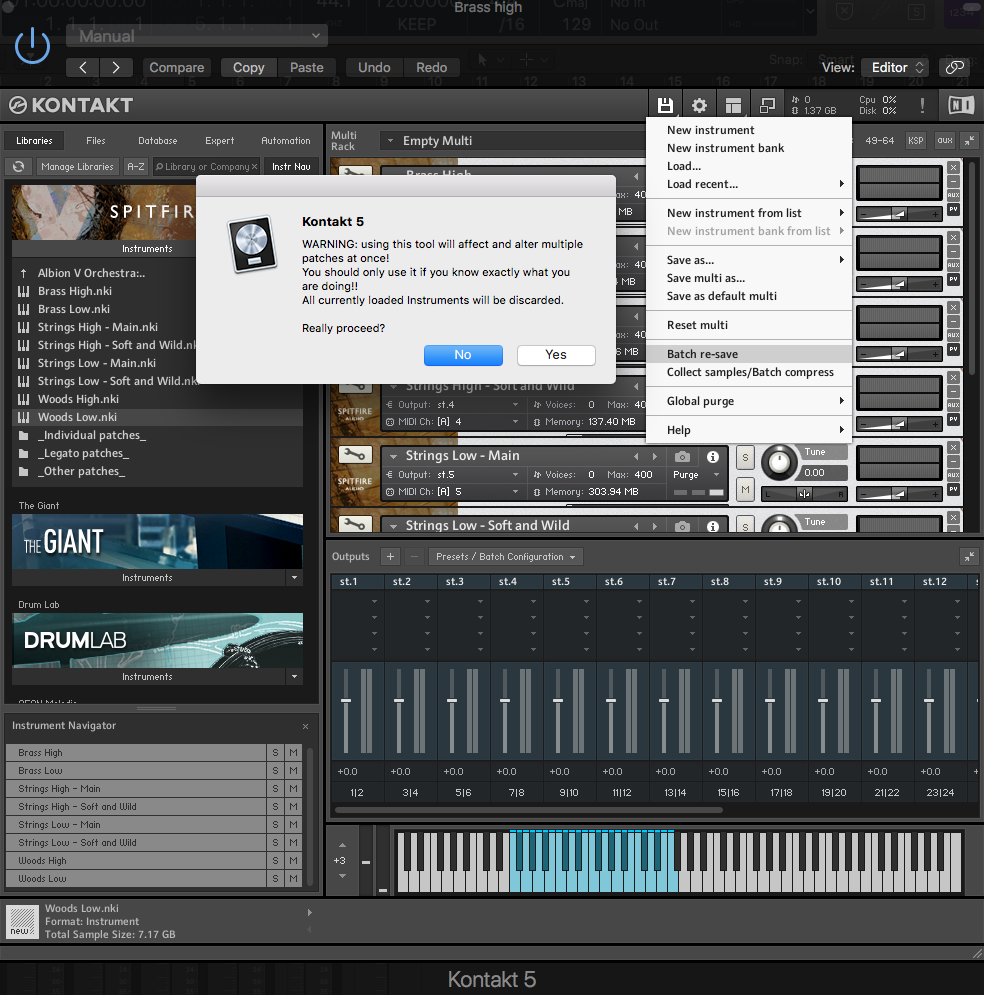Shift keyboard octave up arrow
Image resolution: width=984 pixels, height=995 pixels.
[x=342, y=845]
